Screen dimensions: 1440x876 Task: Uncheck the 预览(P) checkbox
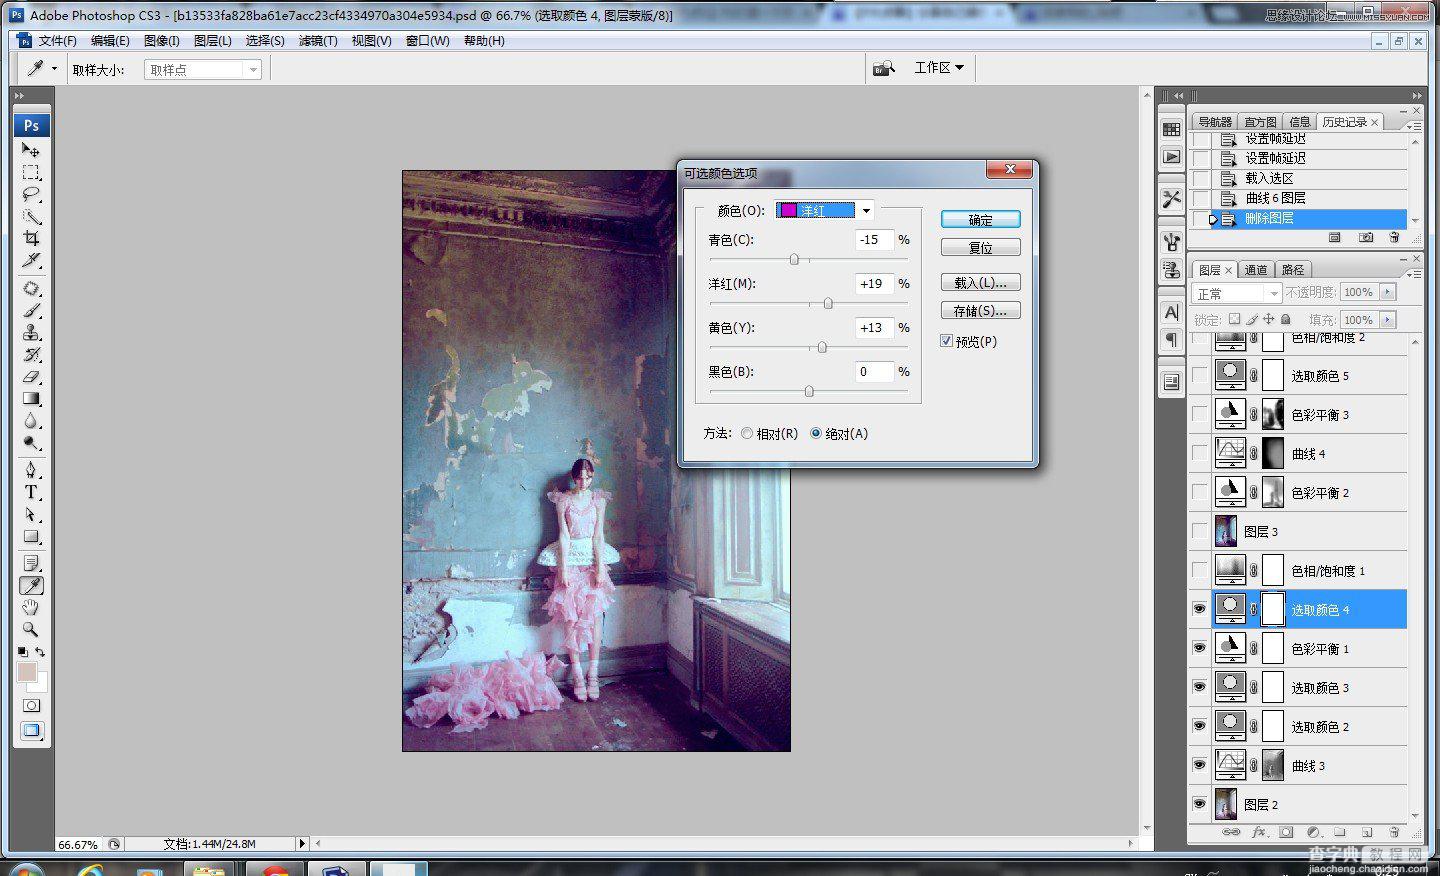(x=946, y=341)
